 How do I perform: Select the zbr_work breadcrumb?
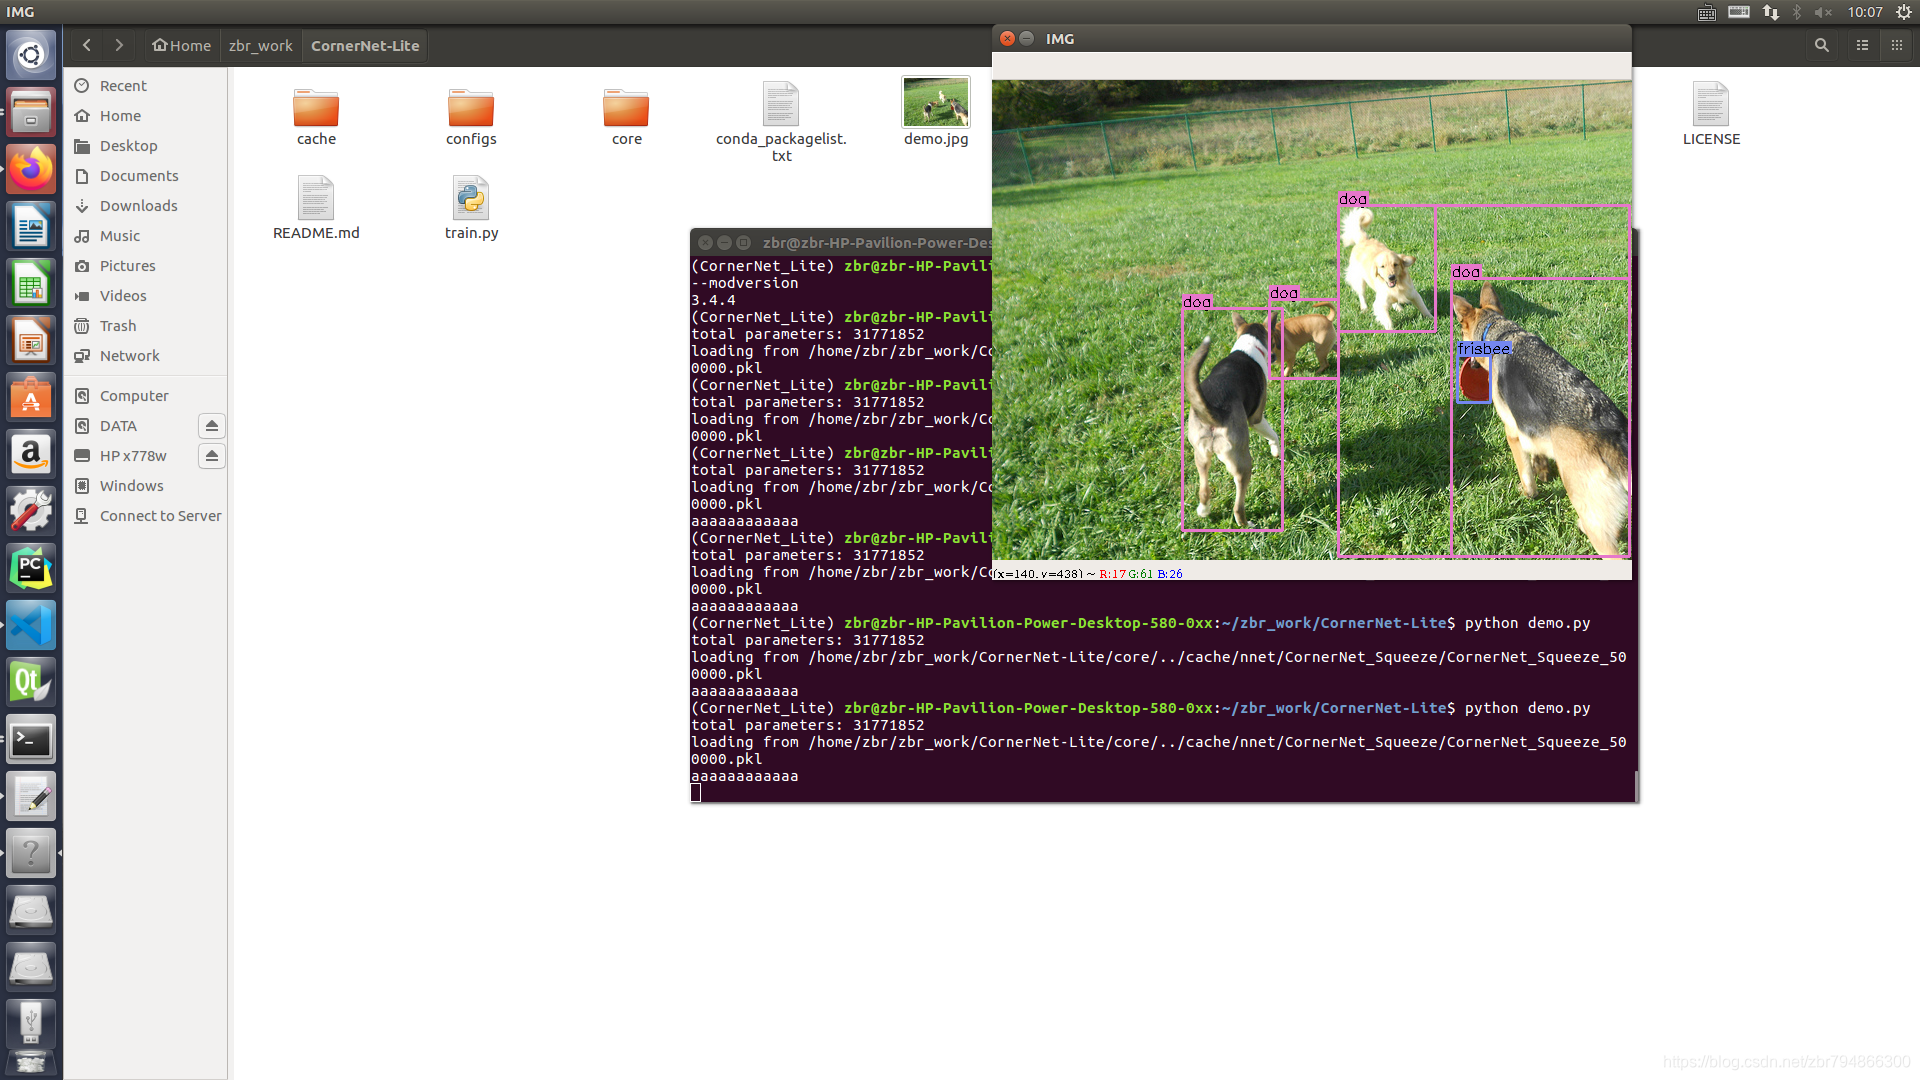tap(260, 45)
